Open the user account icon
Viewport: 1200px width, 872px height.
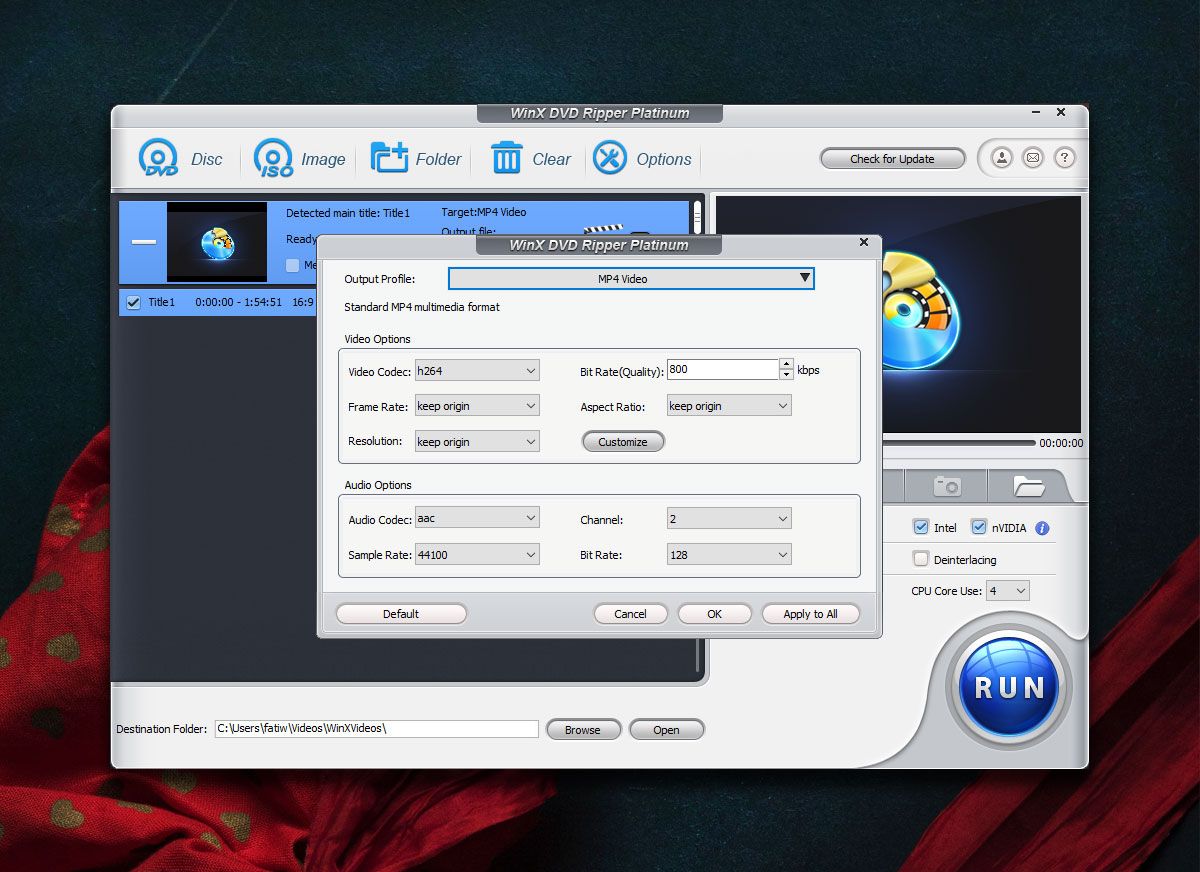pos(1001,158)
